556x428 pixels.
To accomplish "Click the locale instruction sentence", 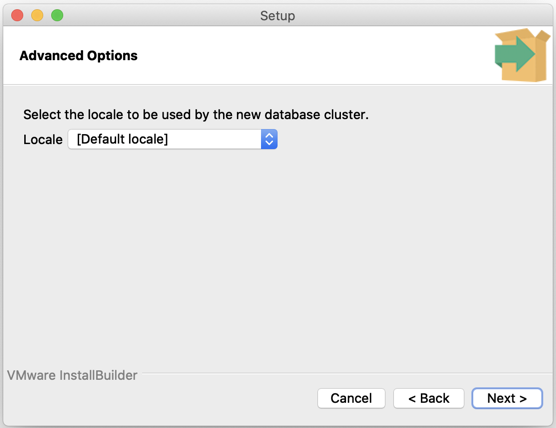I will (x=196, y=115).
